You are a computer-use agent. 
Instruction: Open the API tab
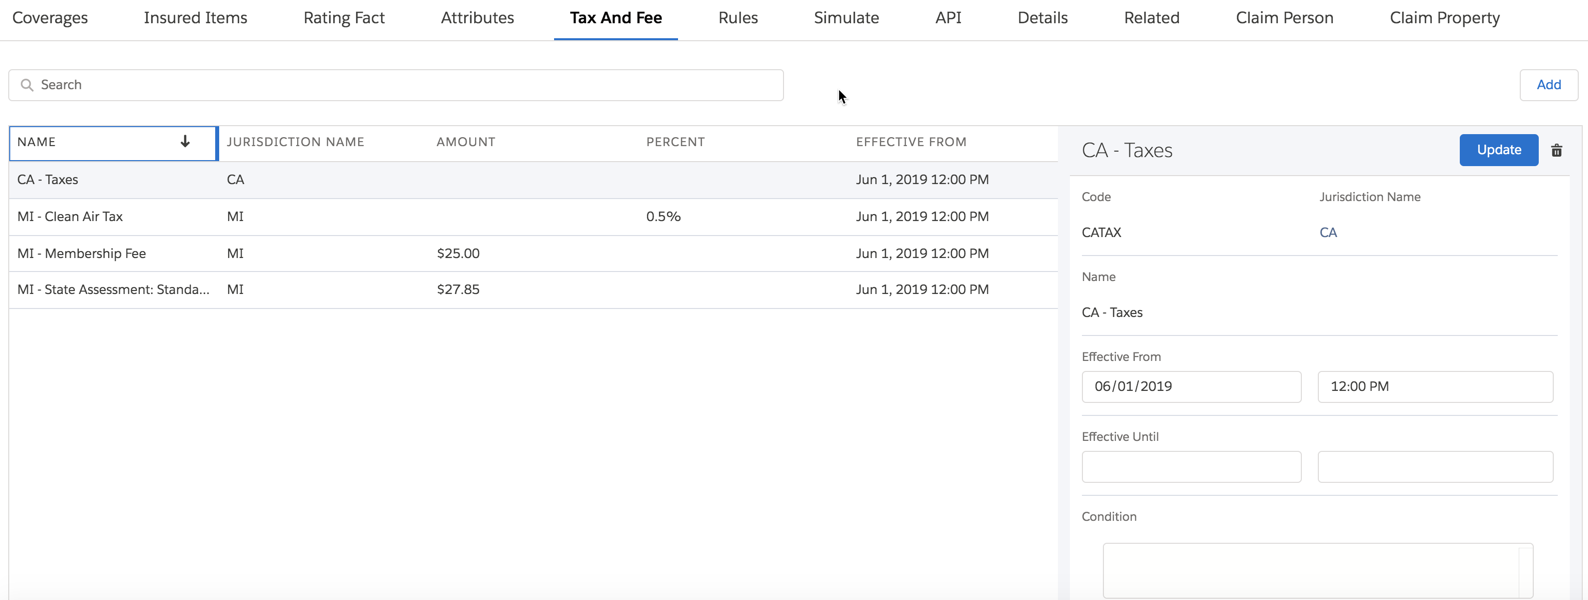pos(948,18)
